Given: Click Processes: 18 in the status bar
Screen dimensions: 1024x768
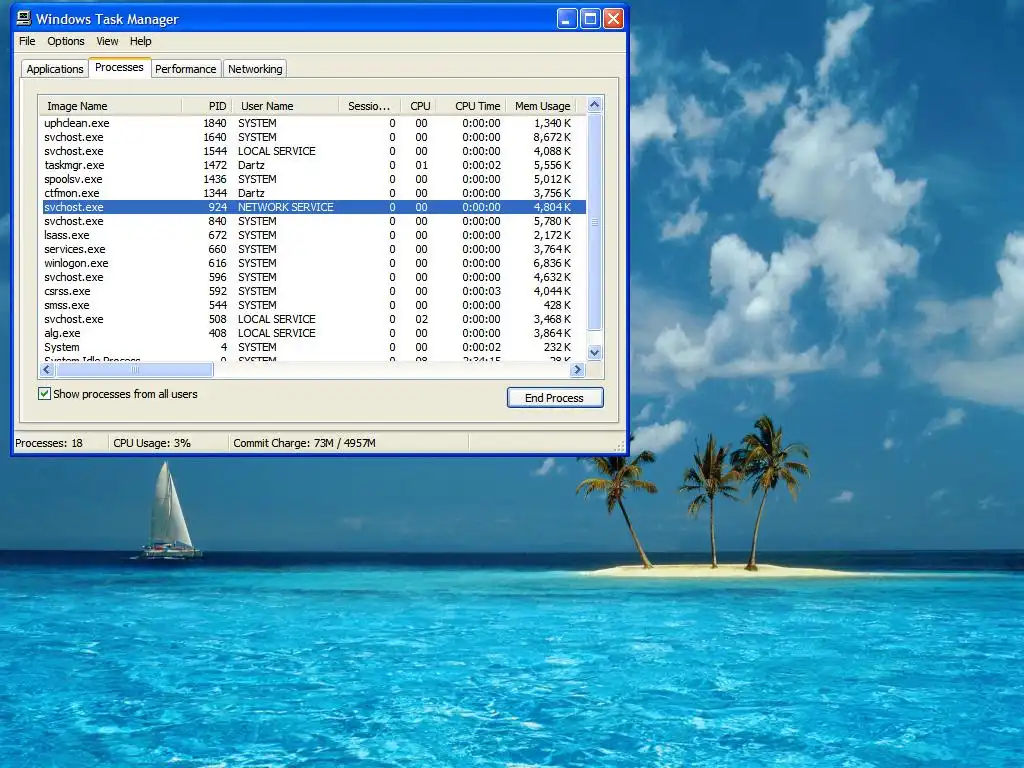Looking at the screenshot, I should [49, 443].
